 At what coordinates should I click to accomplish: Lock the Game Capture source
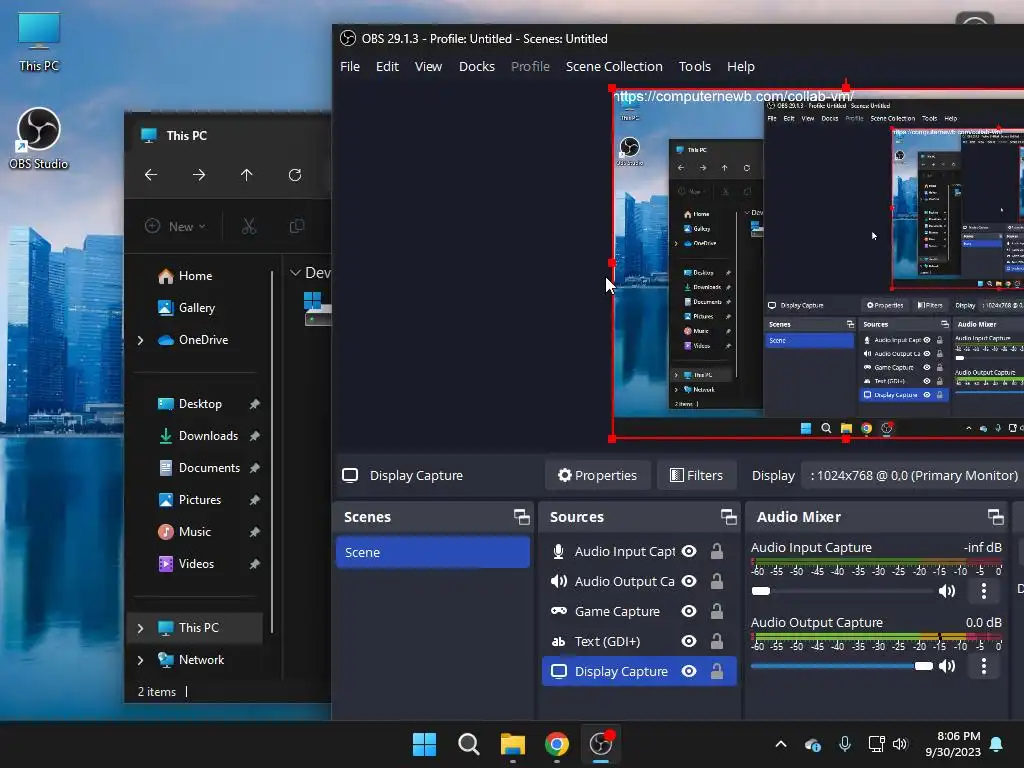(716, 611)
